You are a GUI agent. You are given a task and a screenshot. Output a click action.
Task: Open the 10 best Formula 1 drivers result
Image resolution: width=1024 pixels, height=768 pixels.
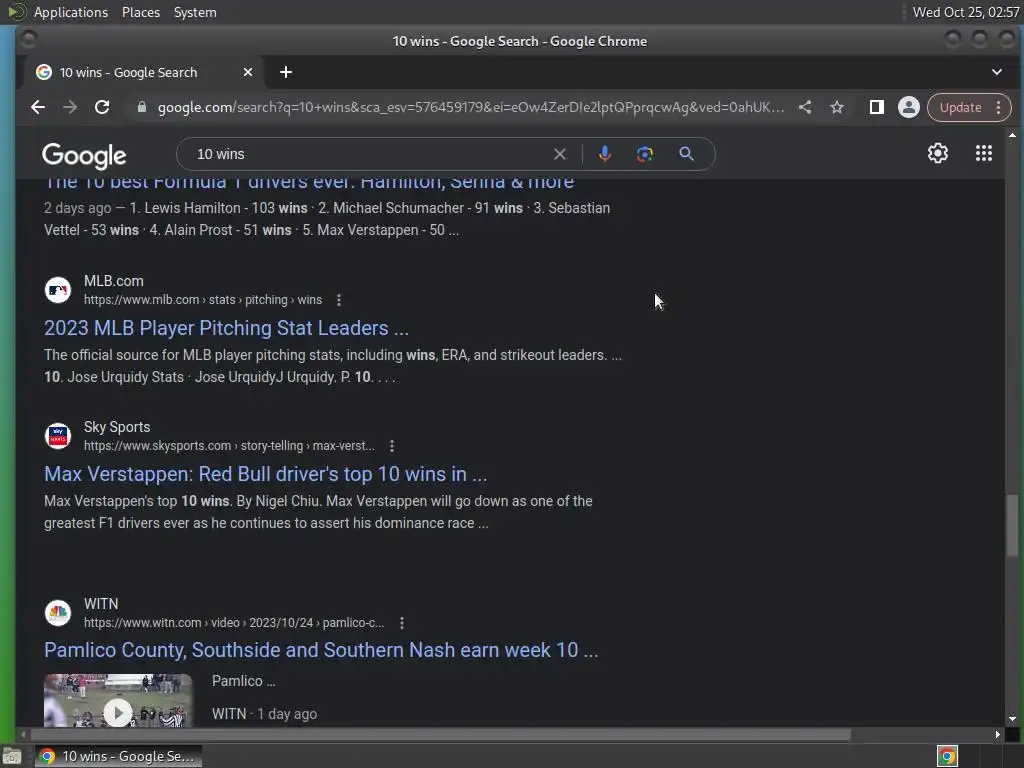309,184
